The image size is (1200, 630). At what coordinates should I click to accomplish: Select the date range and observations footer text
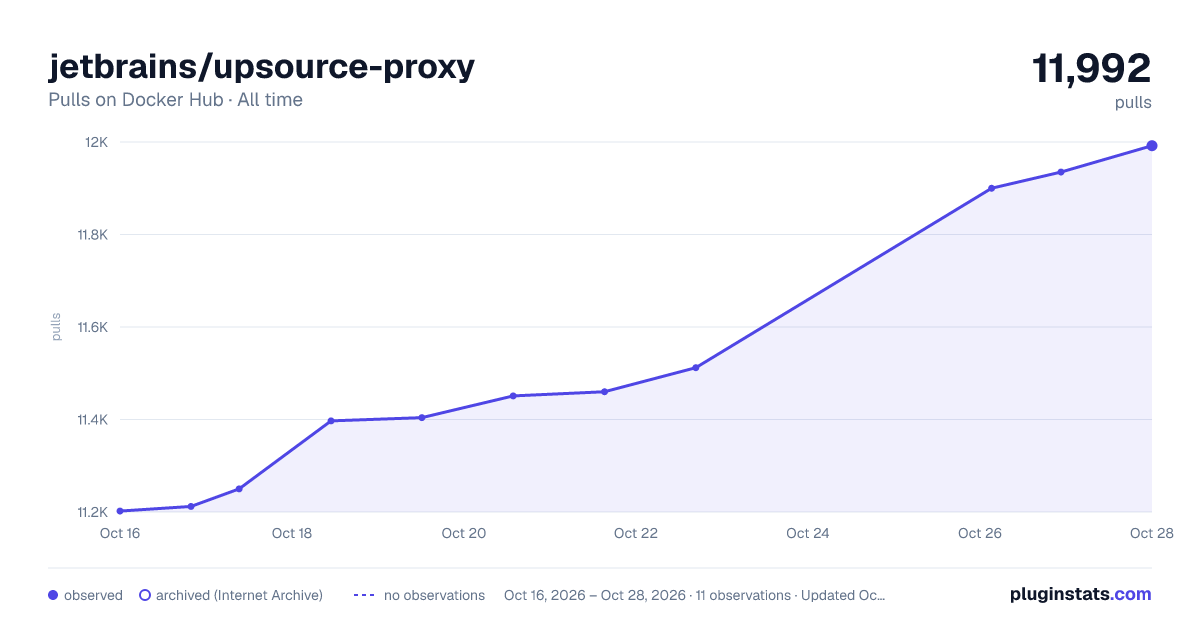coord(695,595)
